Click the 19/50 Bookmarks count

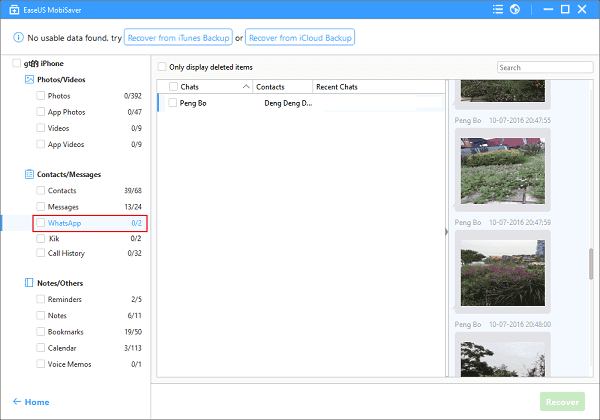[133, 332]
